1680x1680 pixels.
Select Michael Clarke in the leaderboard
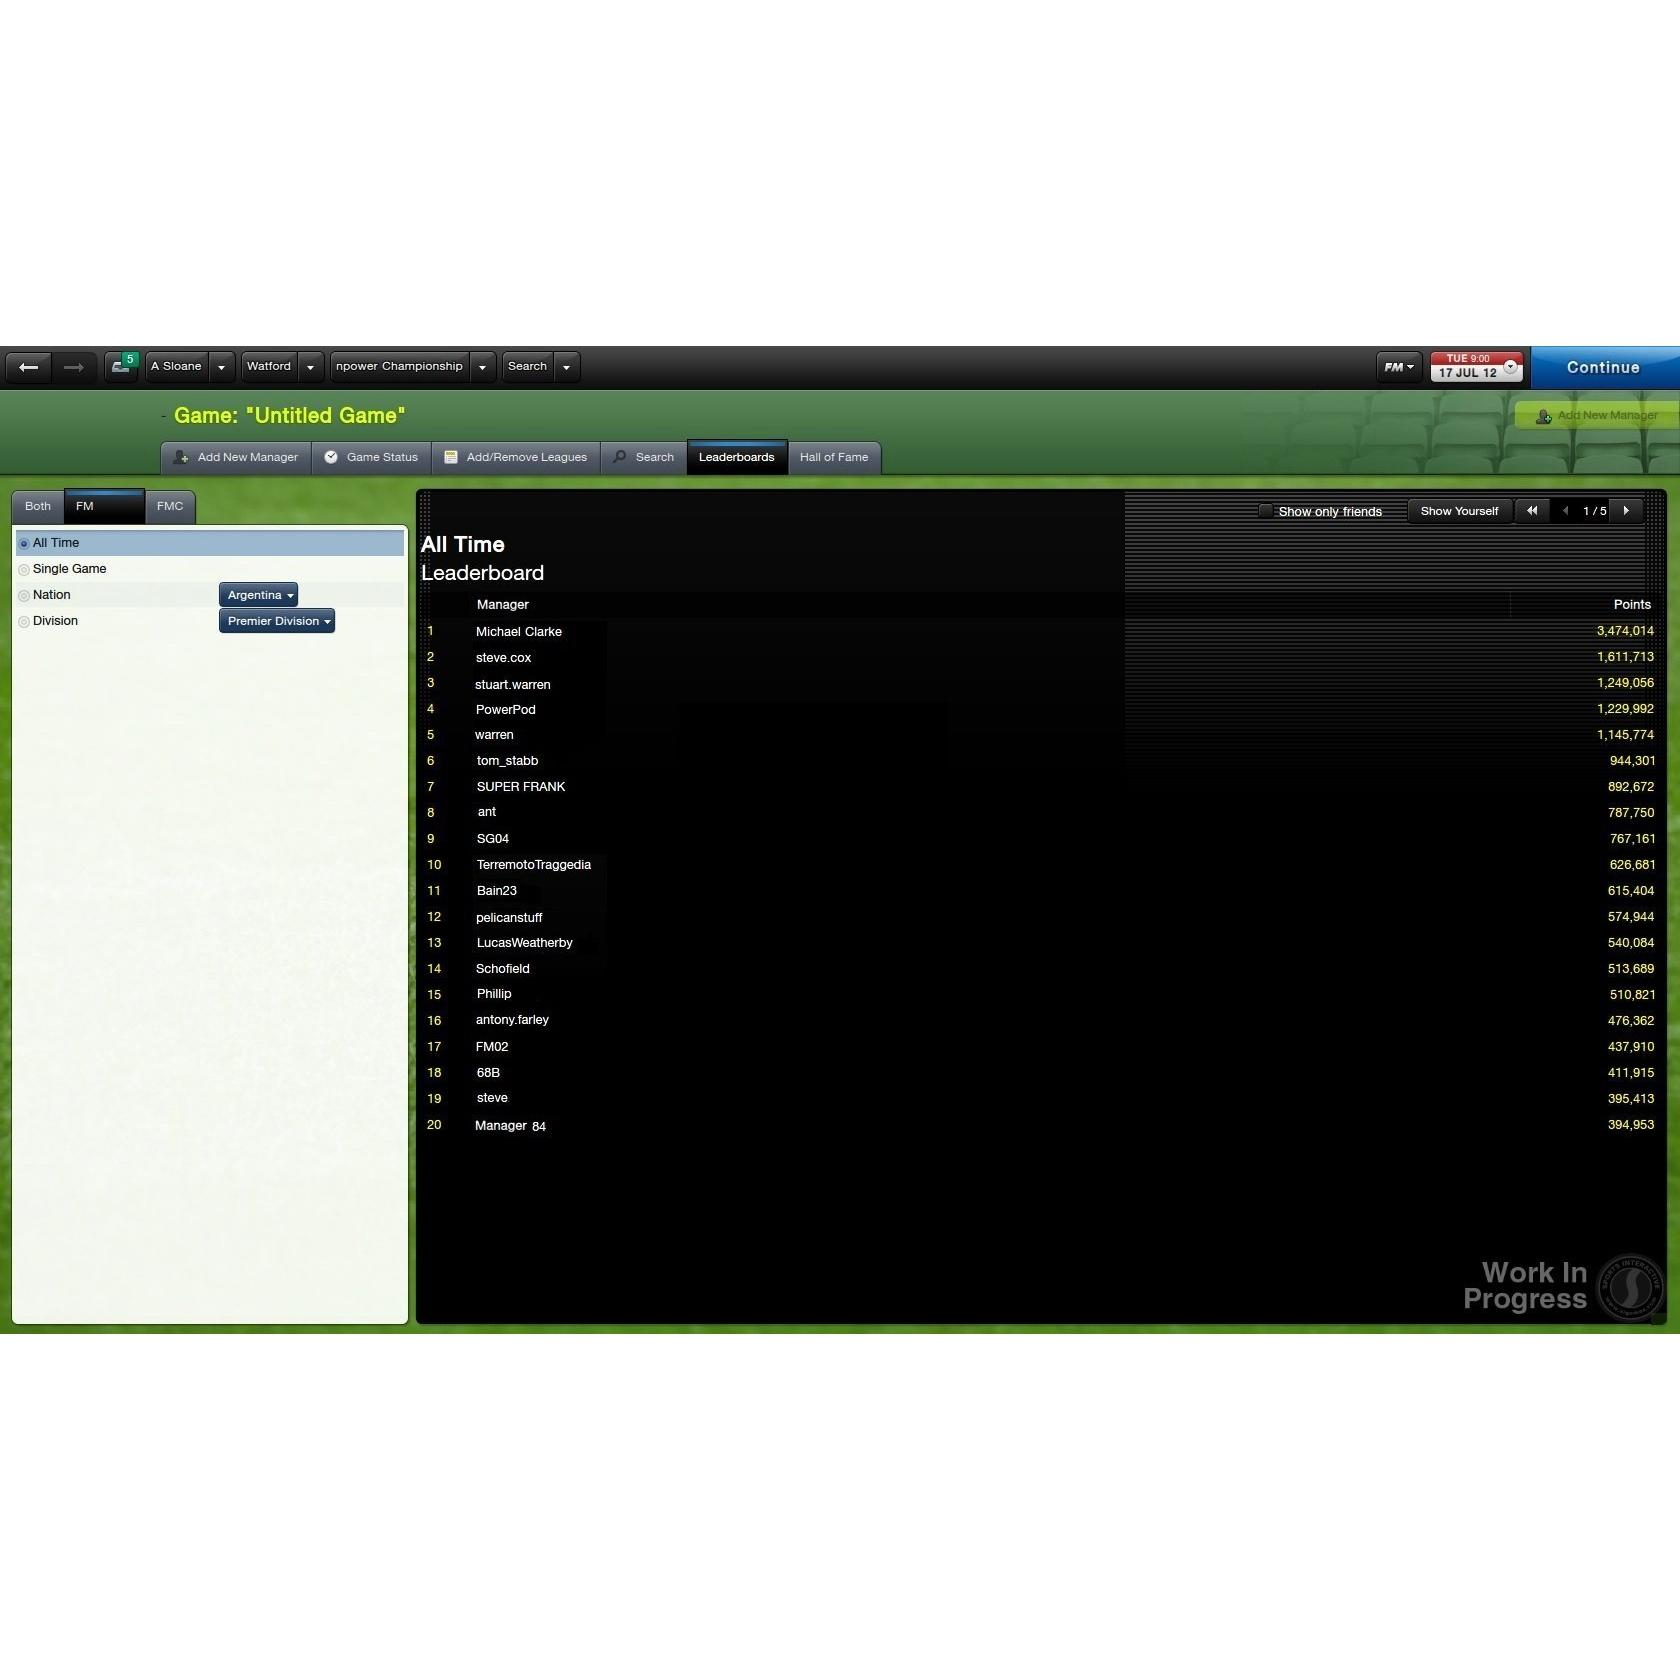[x=518, y=632]
